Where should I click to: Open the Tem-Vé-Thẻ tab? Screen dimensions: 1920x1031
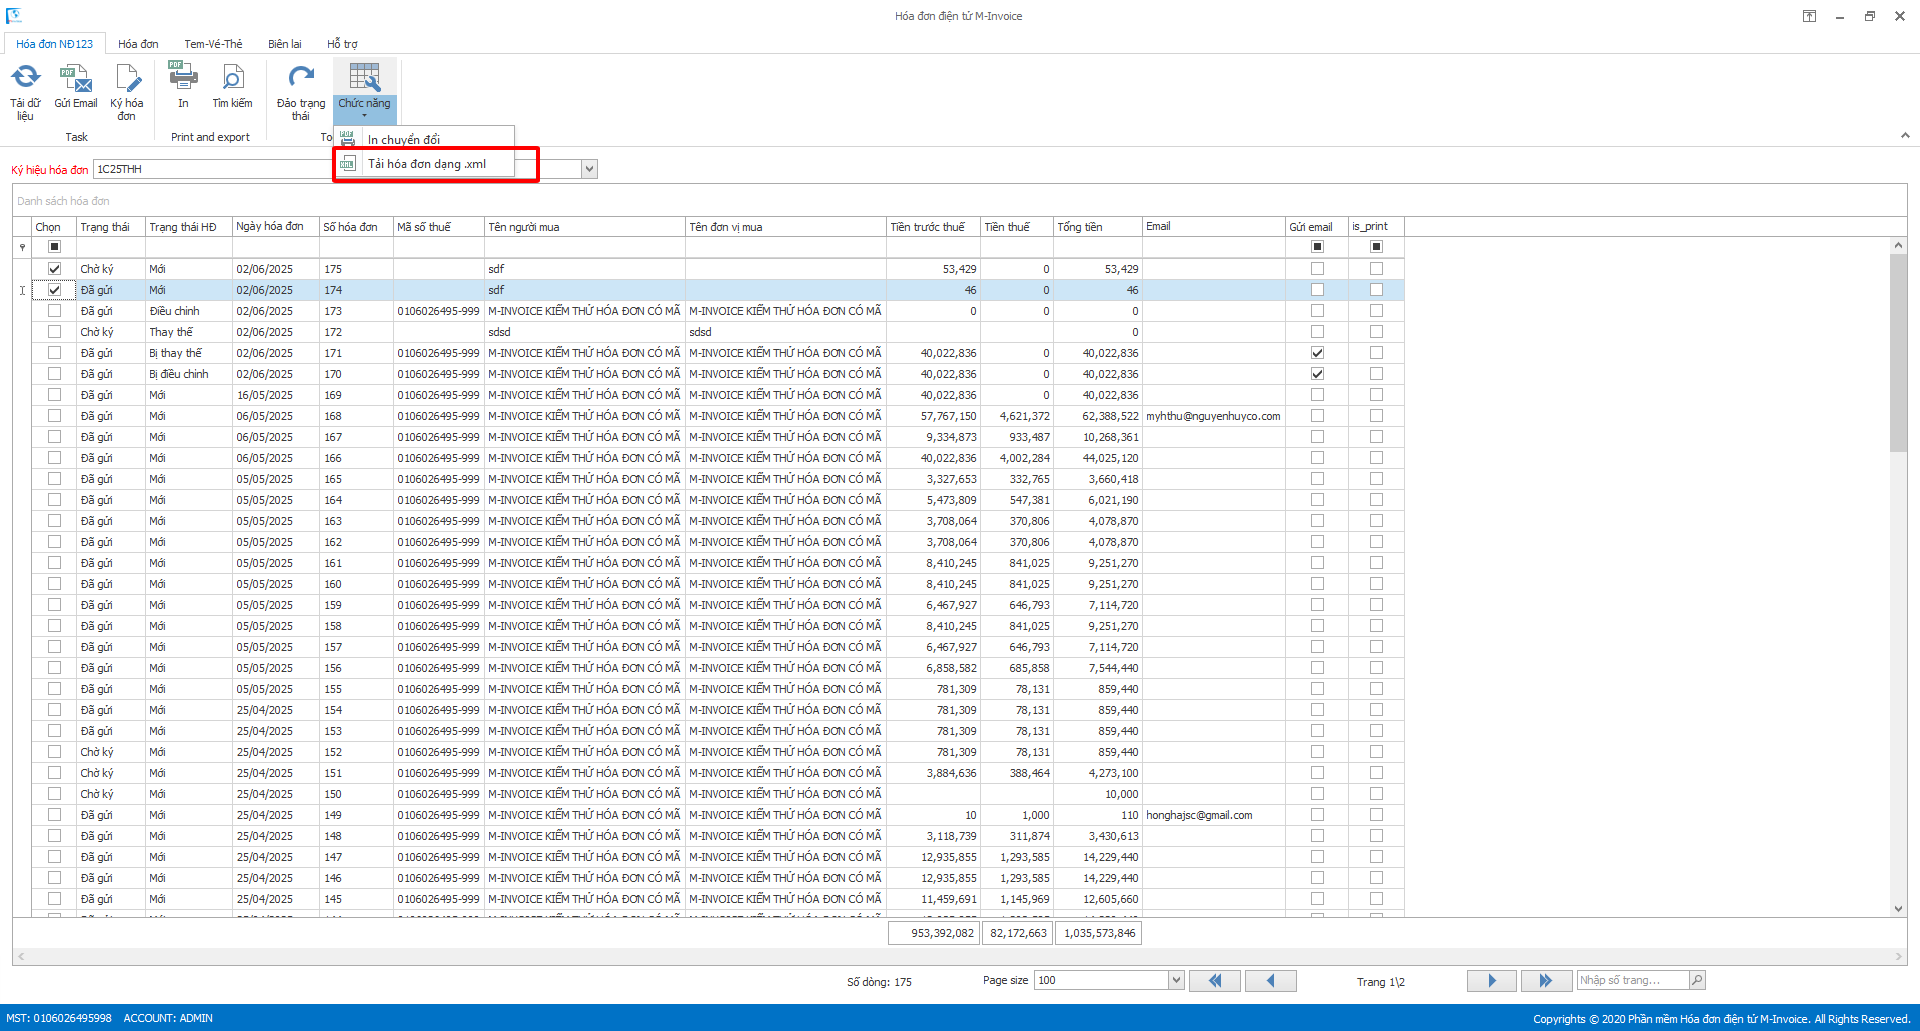(213, 44)
